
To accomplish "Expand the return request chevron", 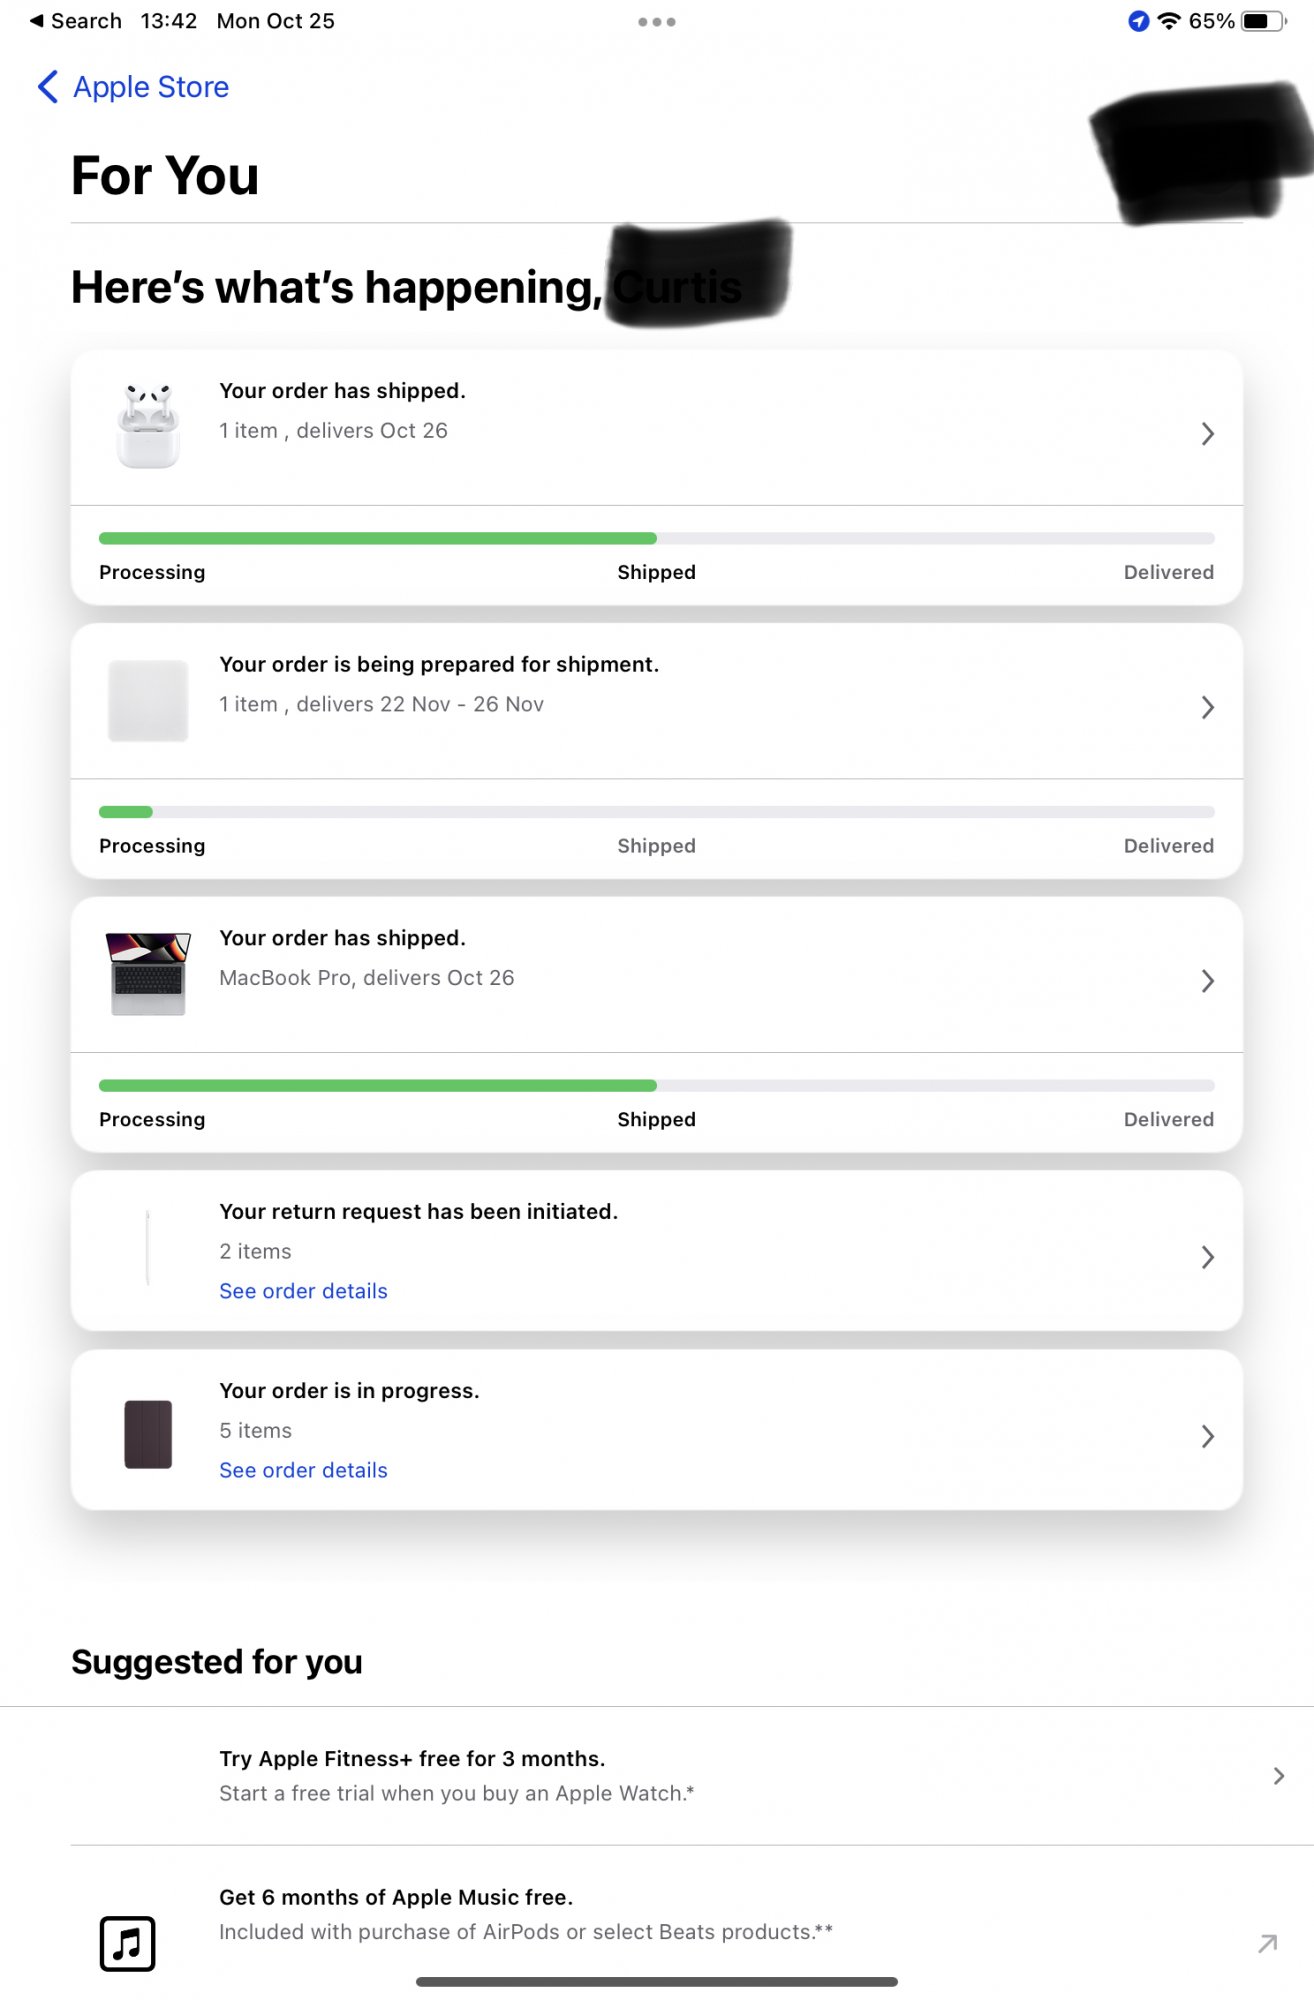I will coord(1207,1257).
